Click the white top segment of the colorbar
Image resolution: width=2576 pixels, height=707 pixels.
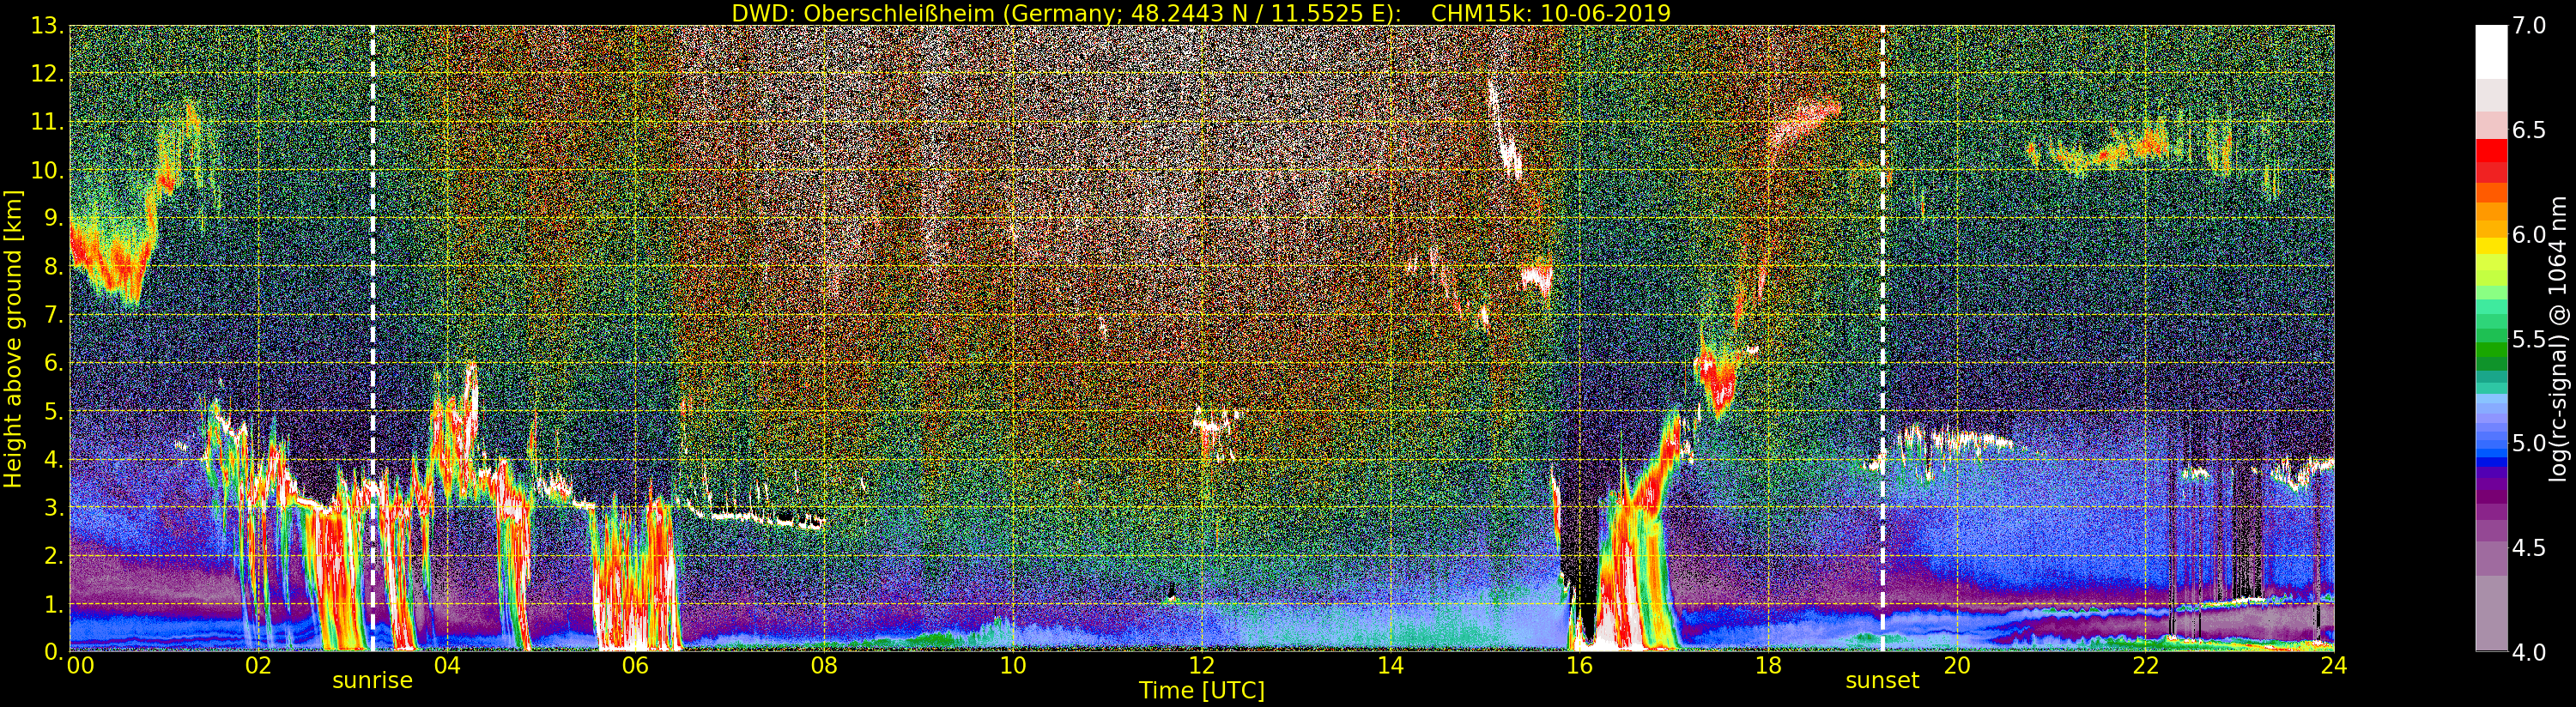(x=2491, y=51)
